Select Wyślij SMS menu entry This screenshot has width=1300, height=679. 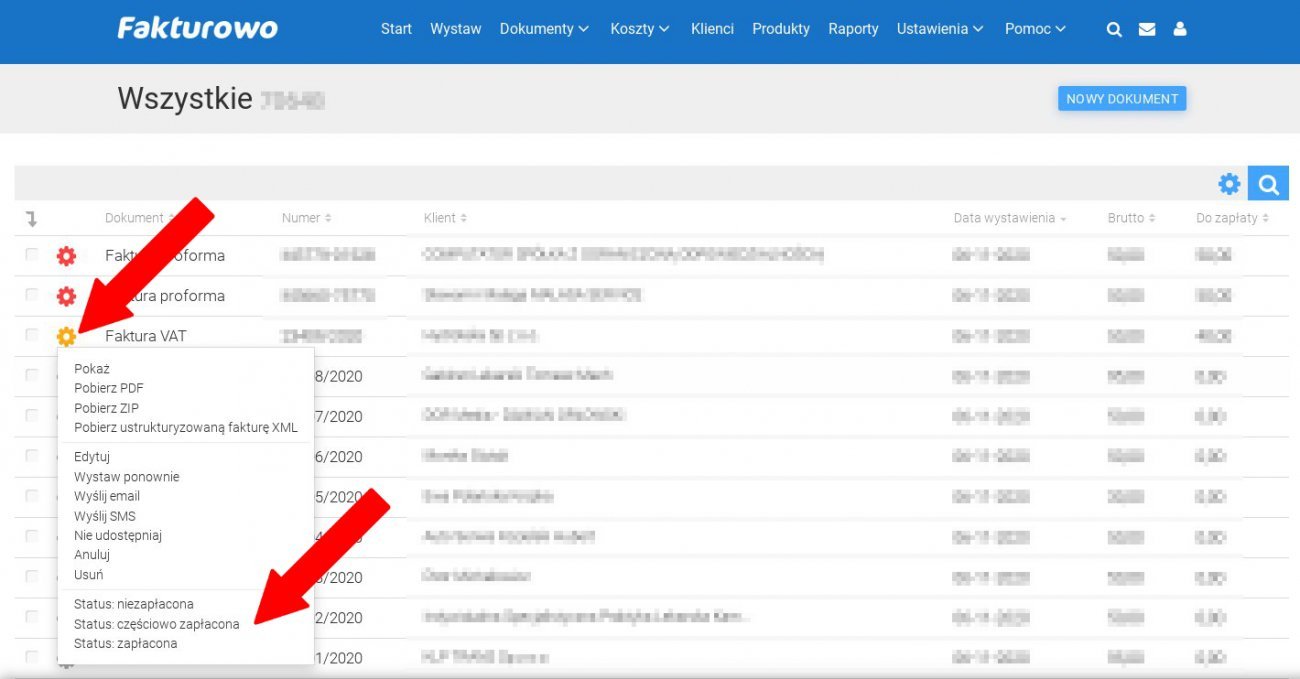pyautogui.click(x=105, y=516)
